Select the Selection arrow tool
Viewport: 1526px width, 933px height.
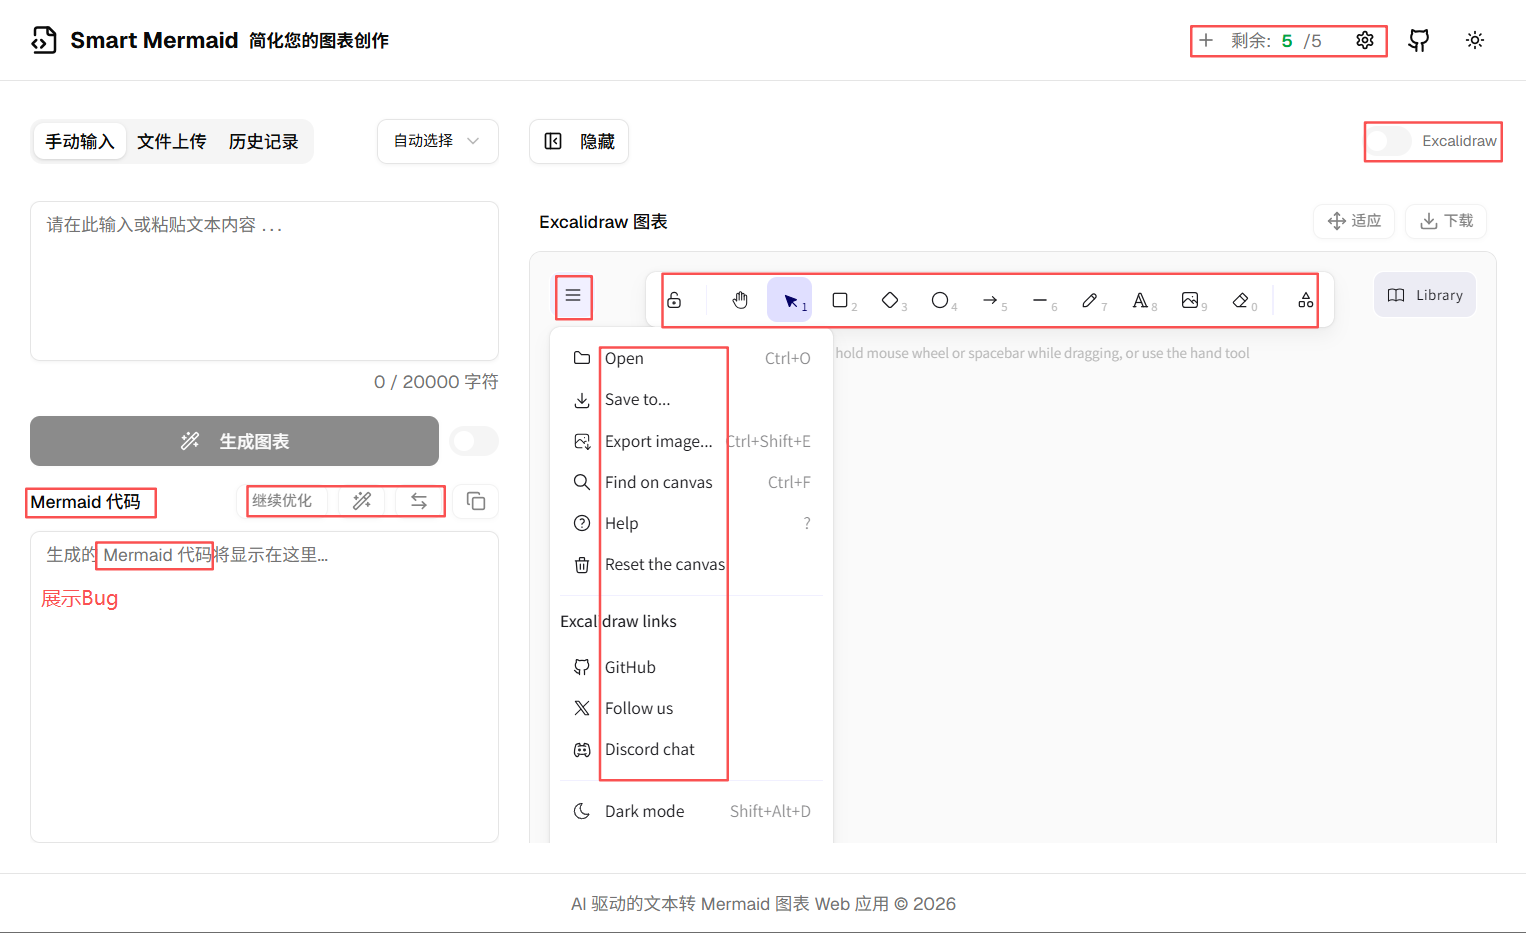click(x=790, y=300)
